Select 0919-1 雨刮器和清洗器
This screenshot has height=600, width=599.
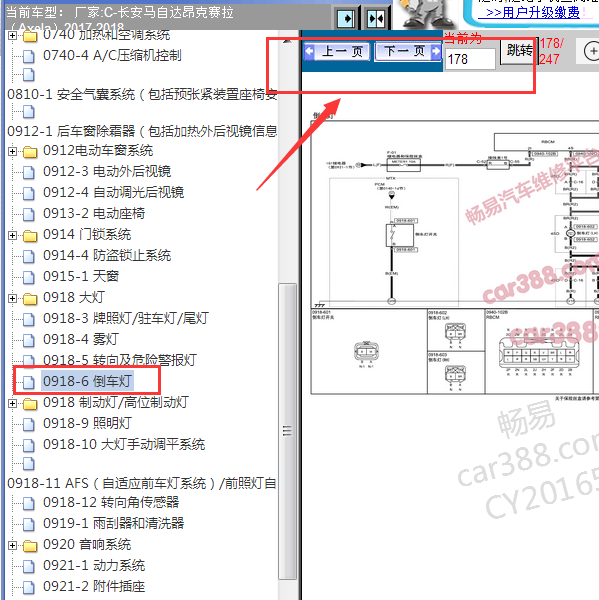click(113, 523)
